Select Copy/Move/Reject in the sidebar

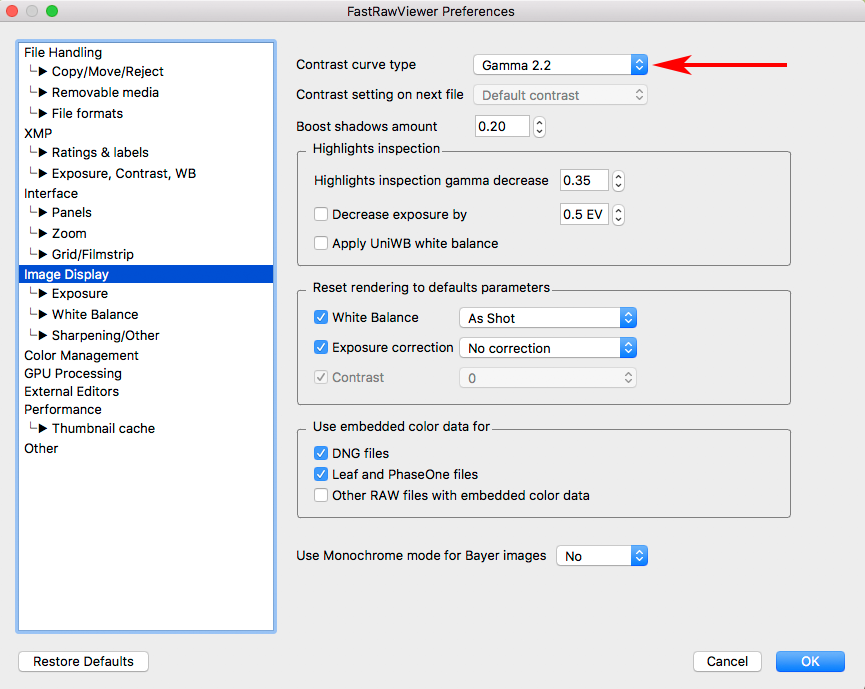pos(107,72)
